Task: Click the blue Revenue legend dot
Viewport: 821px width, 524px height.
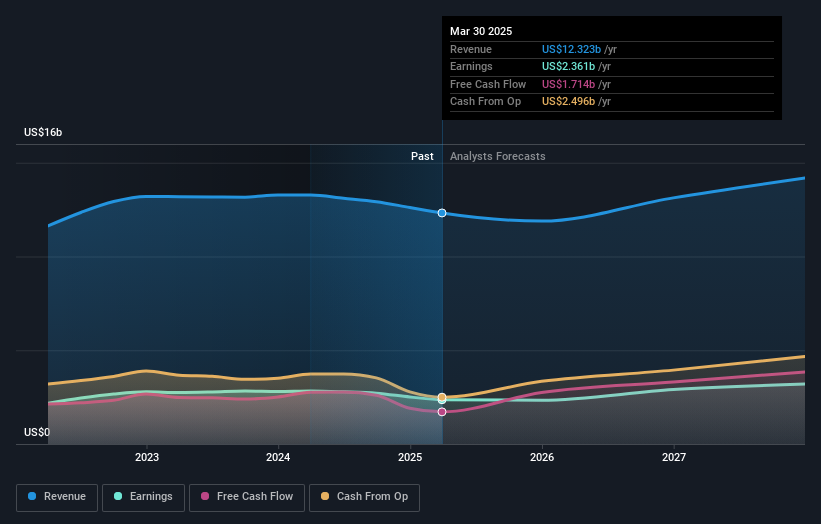Action: point(32,496)
